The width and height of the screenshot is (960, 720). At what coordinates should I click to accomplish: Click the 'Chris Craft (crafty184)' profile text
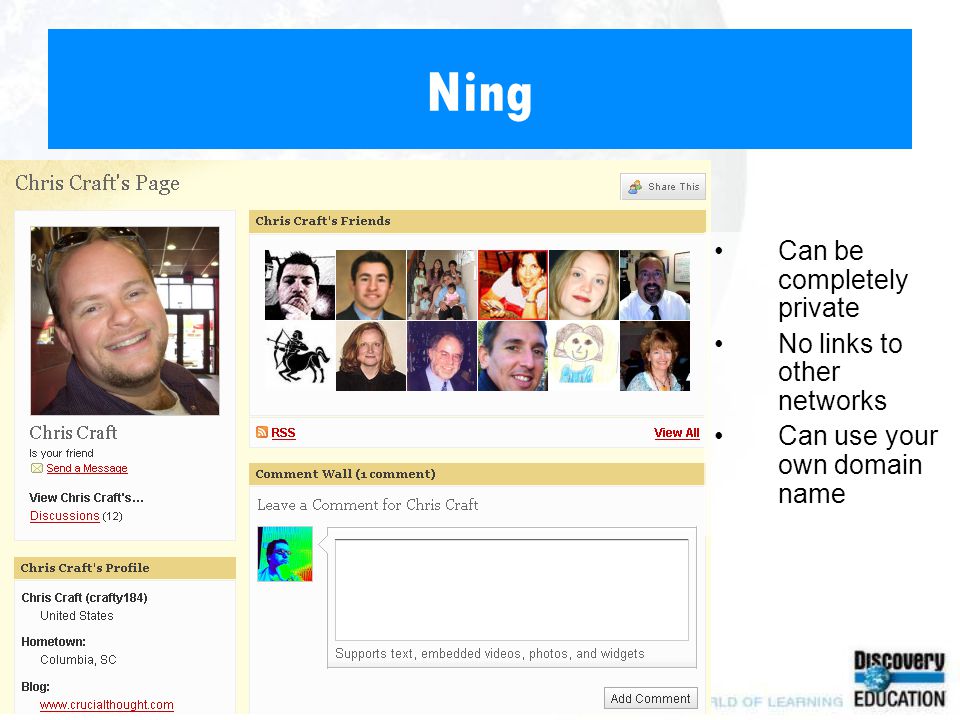[x=84, y=598]
